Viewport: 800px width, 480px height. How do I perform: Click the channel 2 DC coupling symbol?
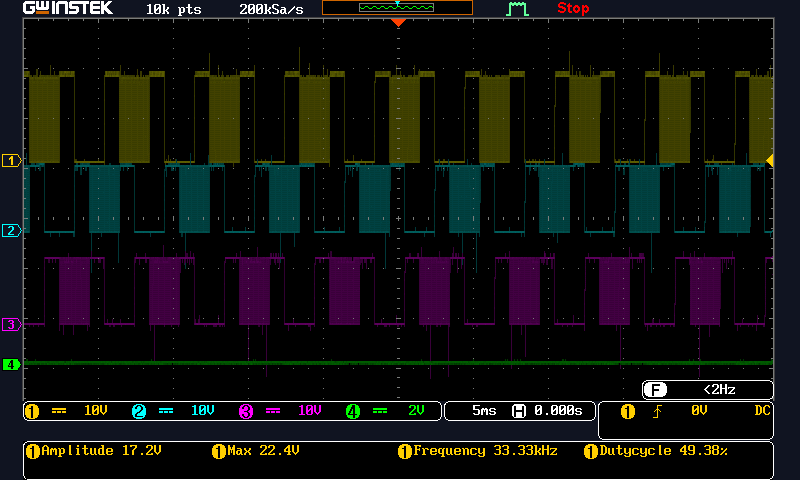click(x=166, y=411)
